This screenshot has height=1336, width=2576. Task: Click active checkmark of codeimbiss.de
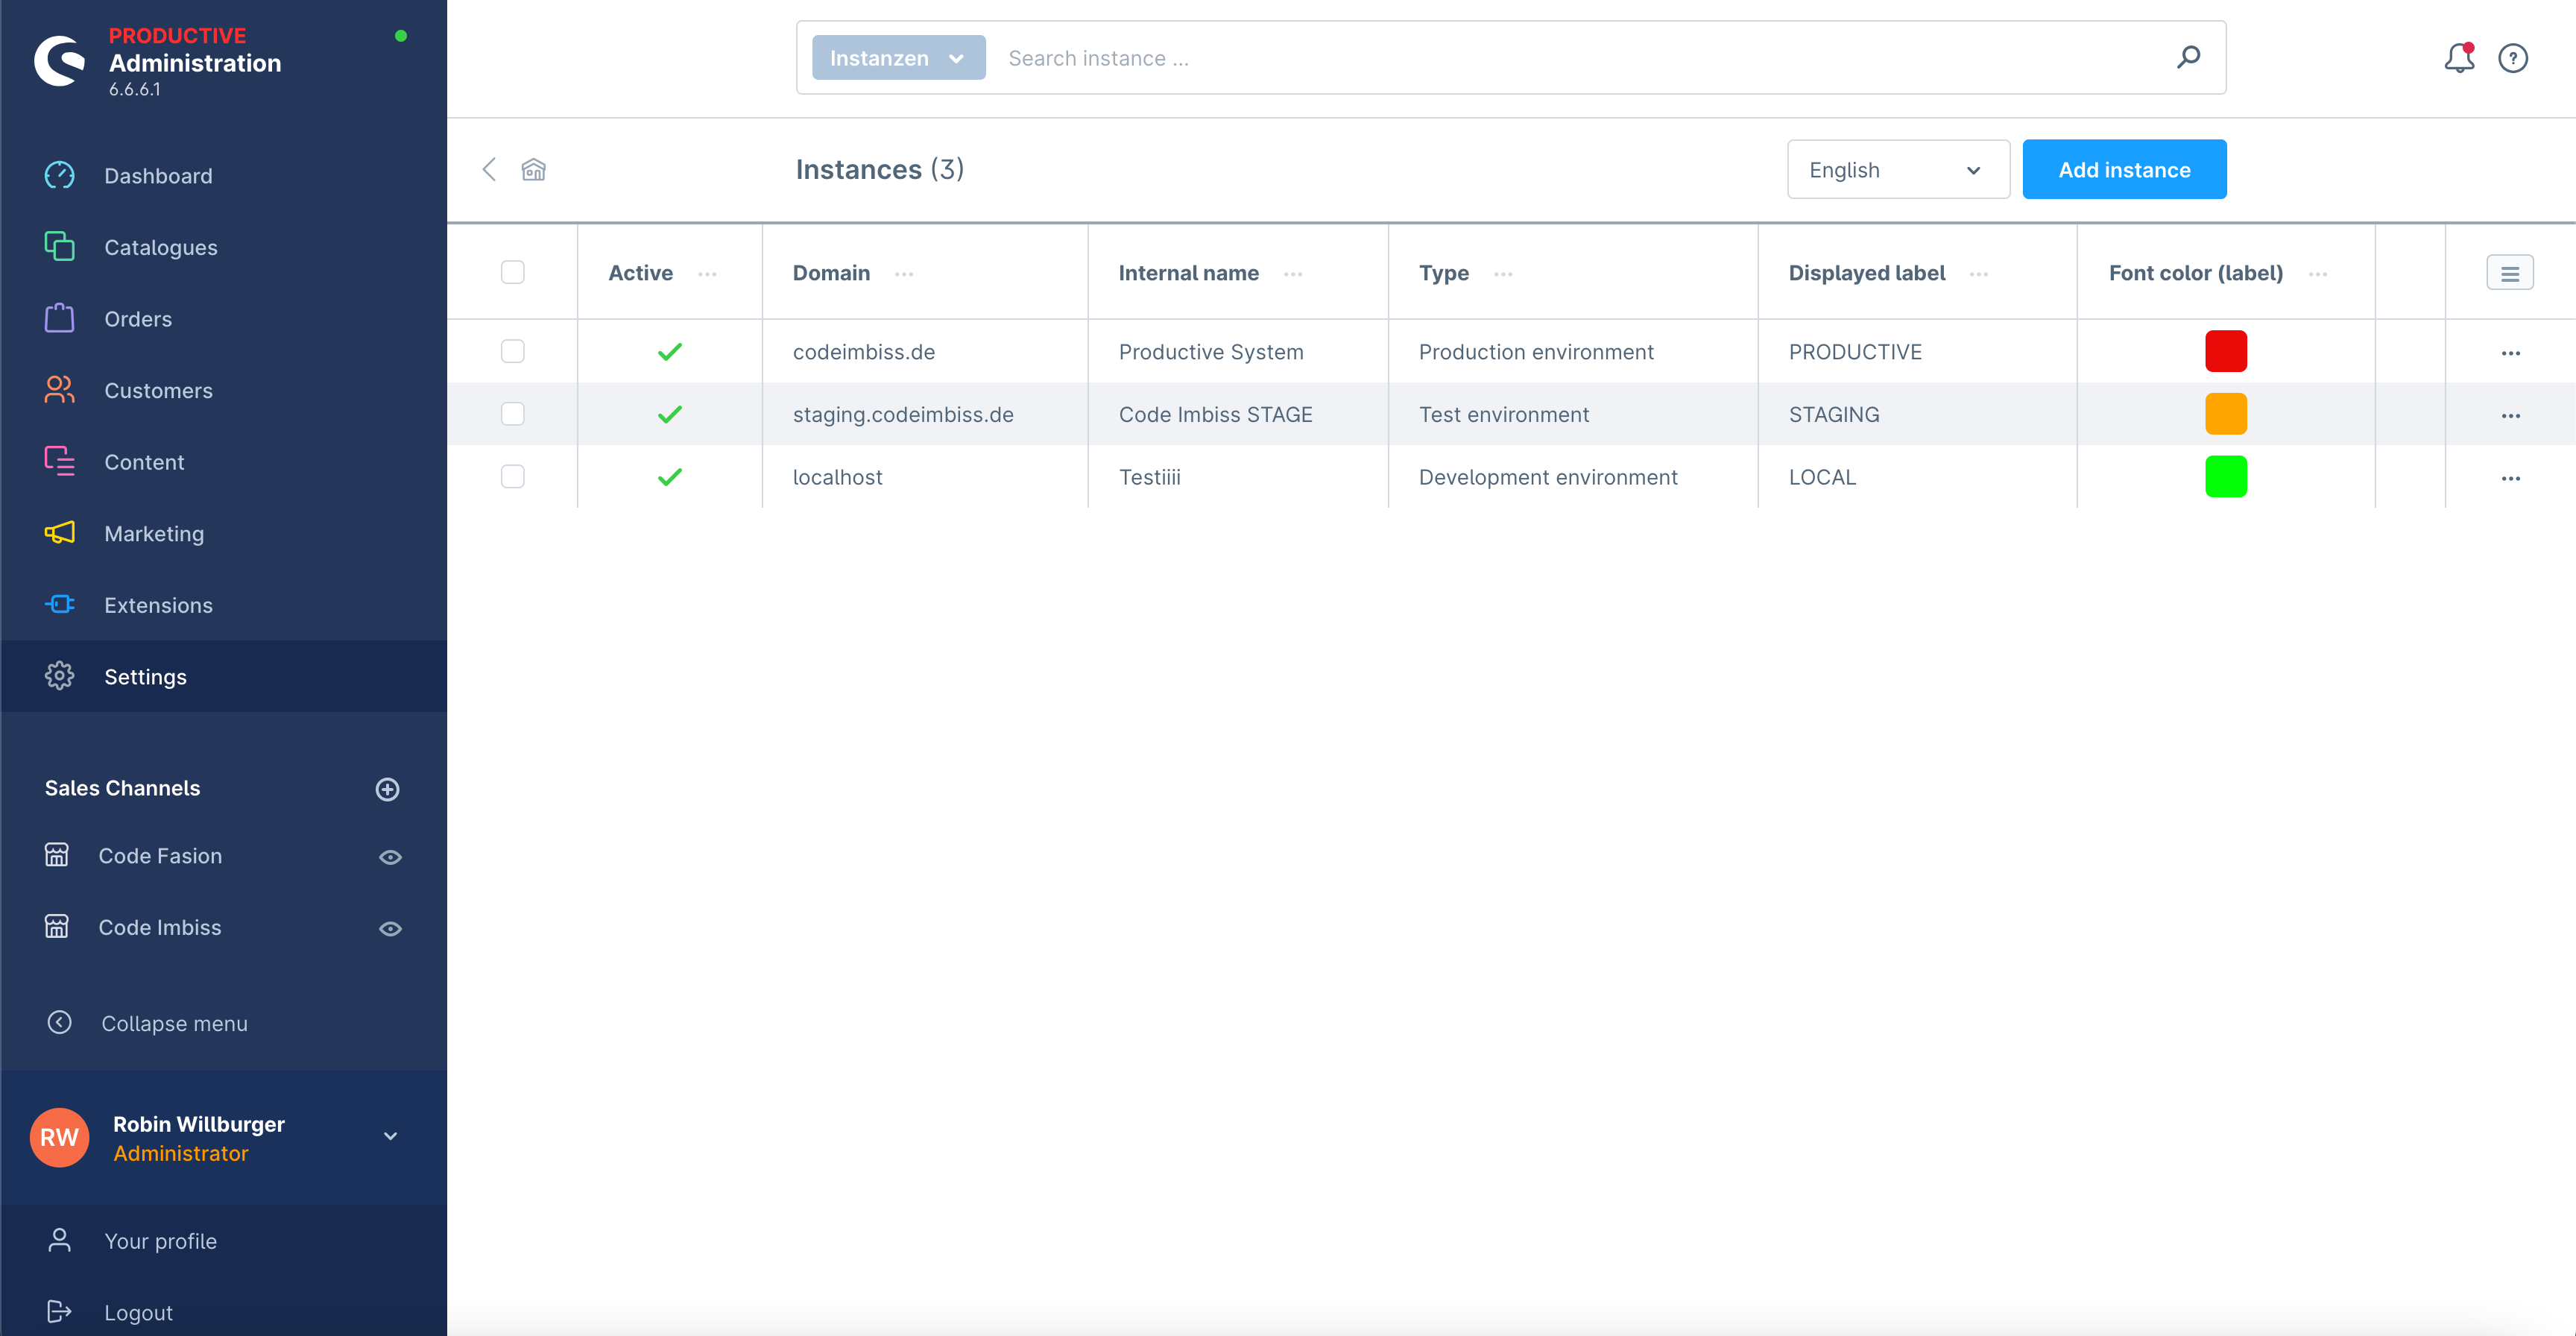670,352
